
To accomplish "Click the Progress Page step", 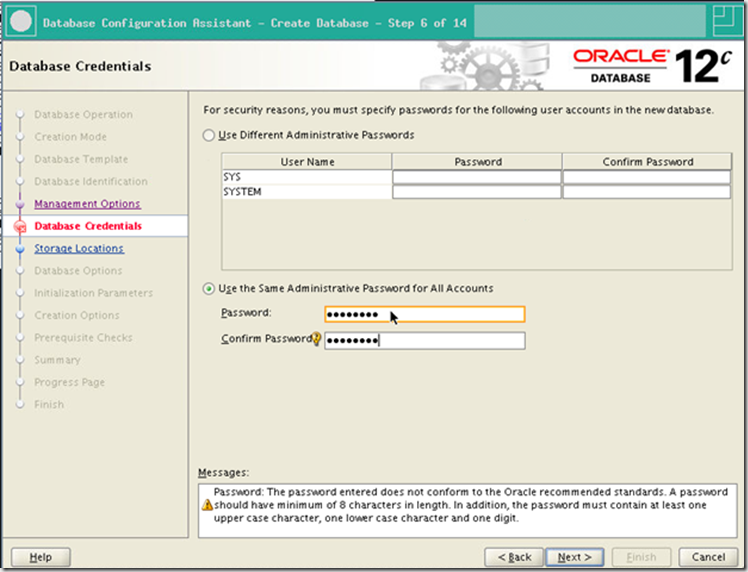I will (70, 383).
